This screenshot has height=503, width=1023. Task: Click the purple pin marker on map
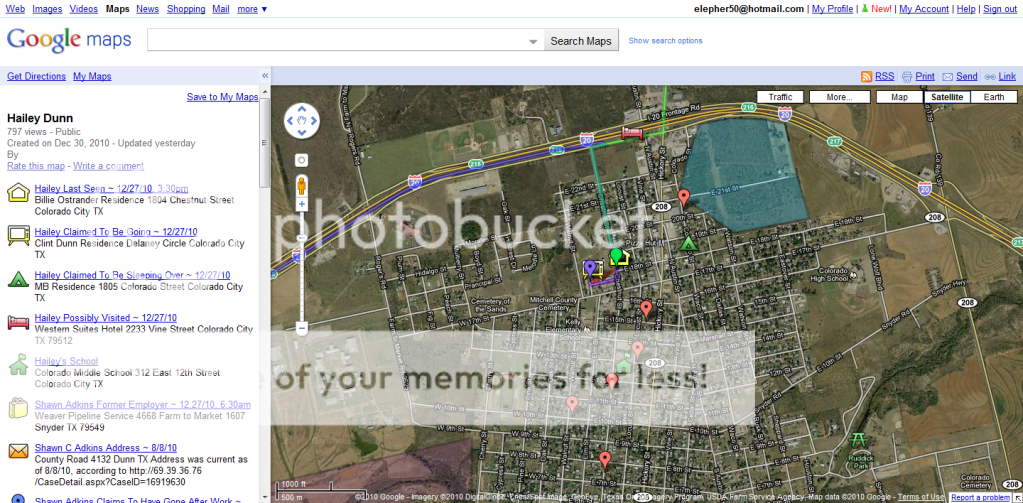590,267
